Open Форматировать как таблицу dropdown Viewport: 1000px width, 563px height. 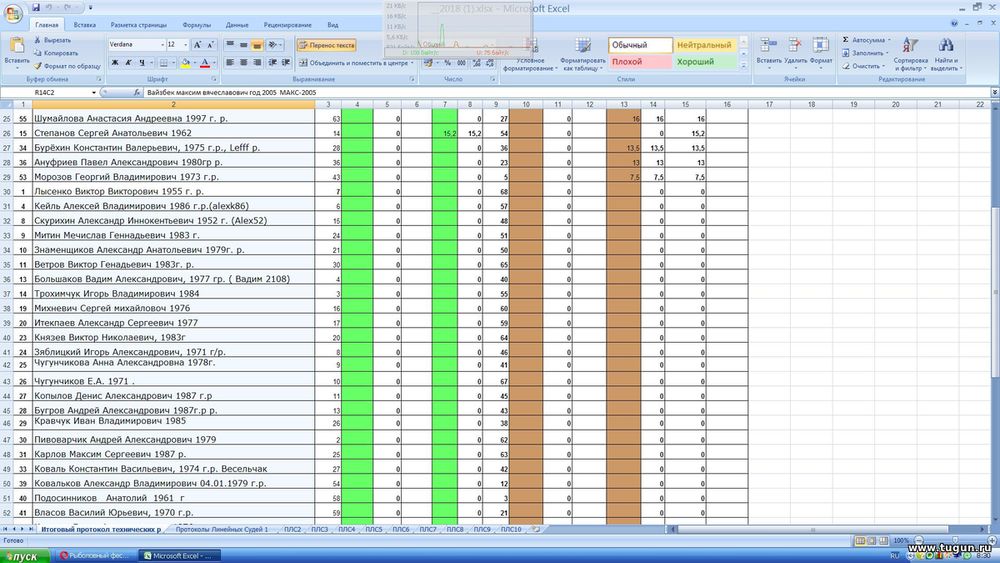coord(582,54)
